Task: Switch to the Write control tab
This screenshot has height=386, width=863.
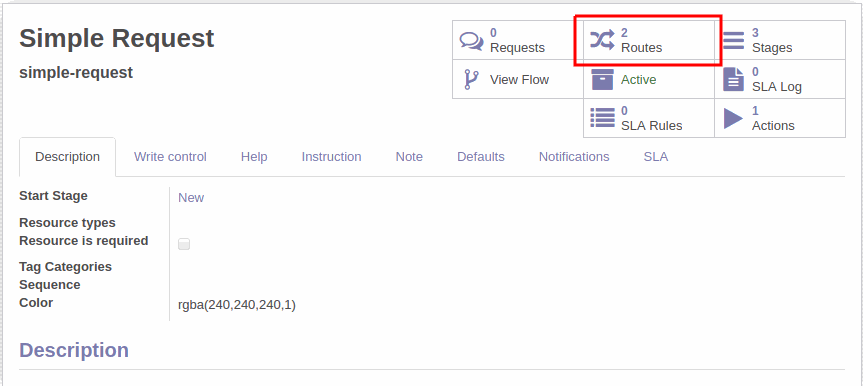Action: pyautogui.click(x=170, y=157)
